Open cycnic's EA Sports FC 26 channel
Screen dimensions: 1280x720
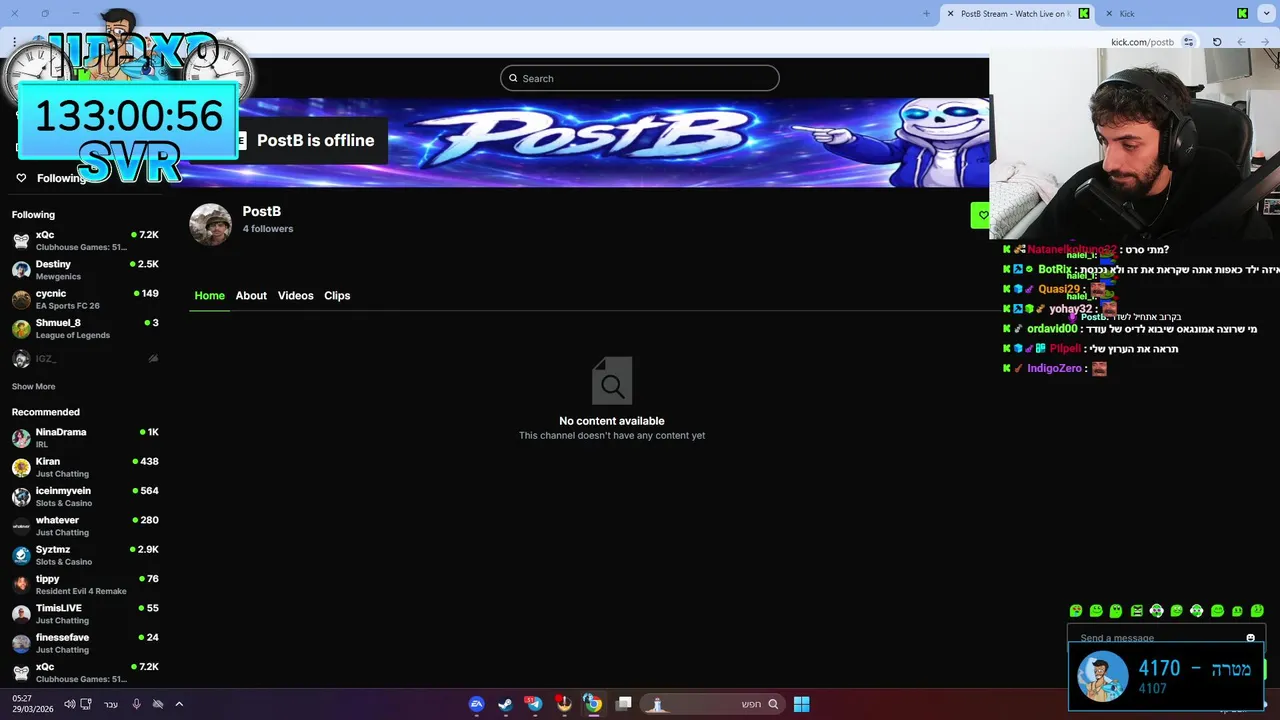click(x=85, y=299)
